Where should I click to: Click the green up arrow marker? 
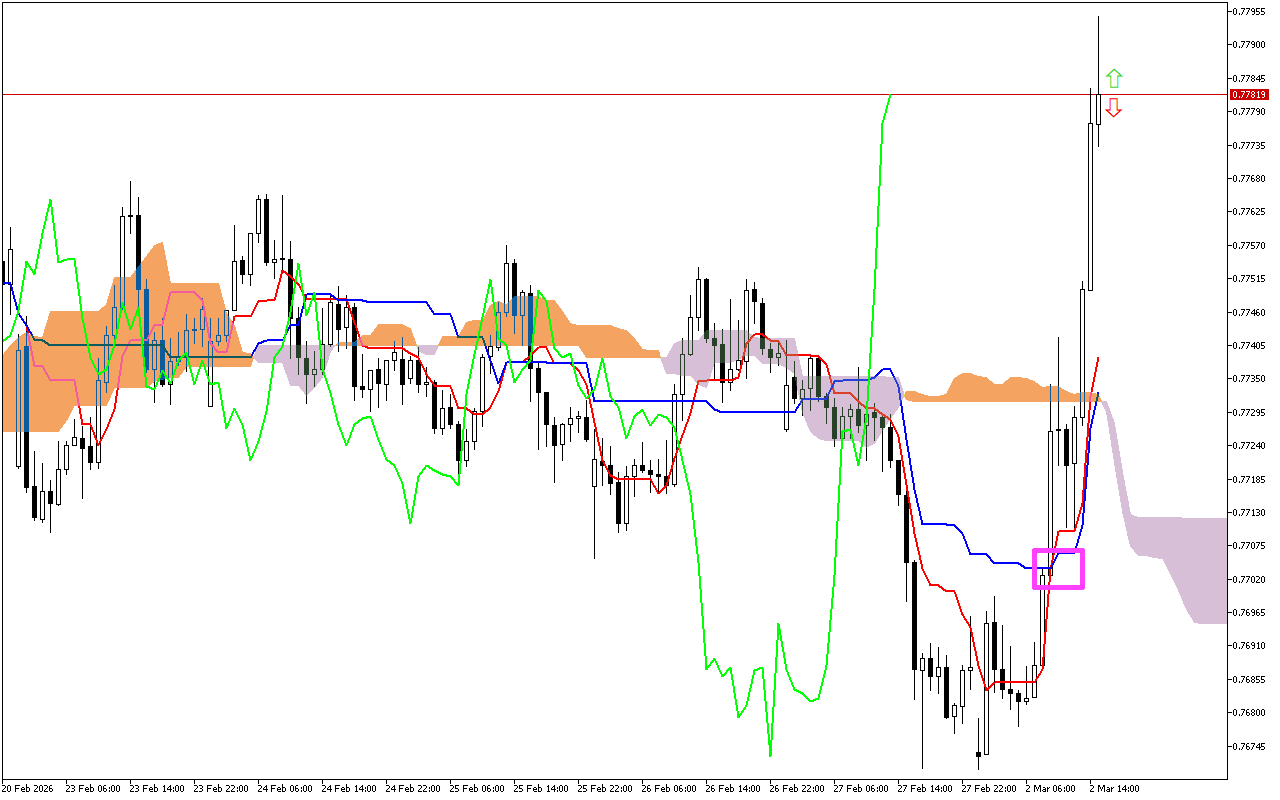(x=1114, y=78)
